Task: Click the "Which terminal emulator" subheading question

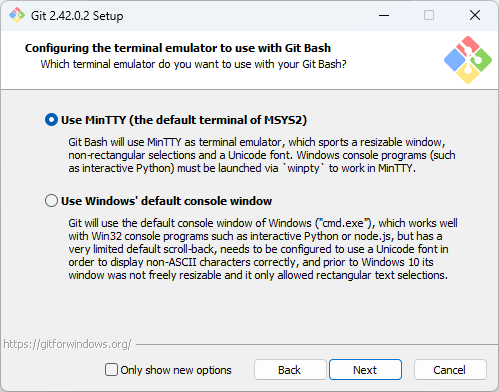Action: (x=193, y=64)
